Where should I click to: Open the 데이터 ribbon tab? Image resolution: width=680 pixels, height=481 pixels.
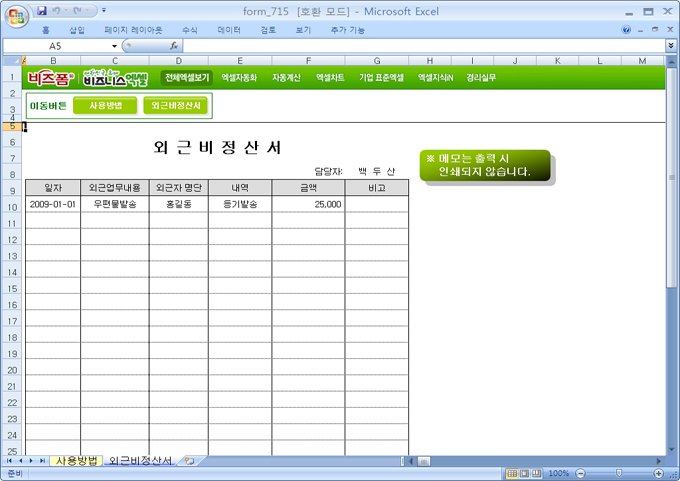(x=229, y=30)
